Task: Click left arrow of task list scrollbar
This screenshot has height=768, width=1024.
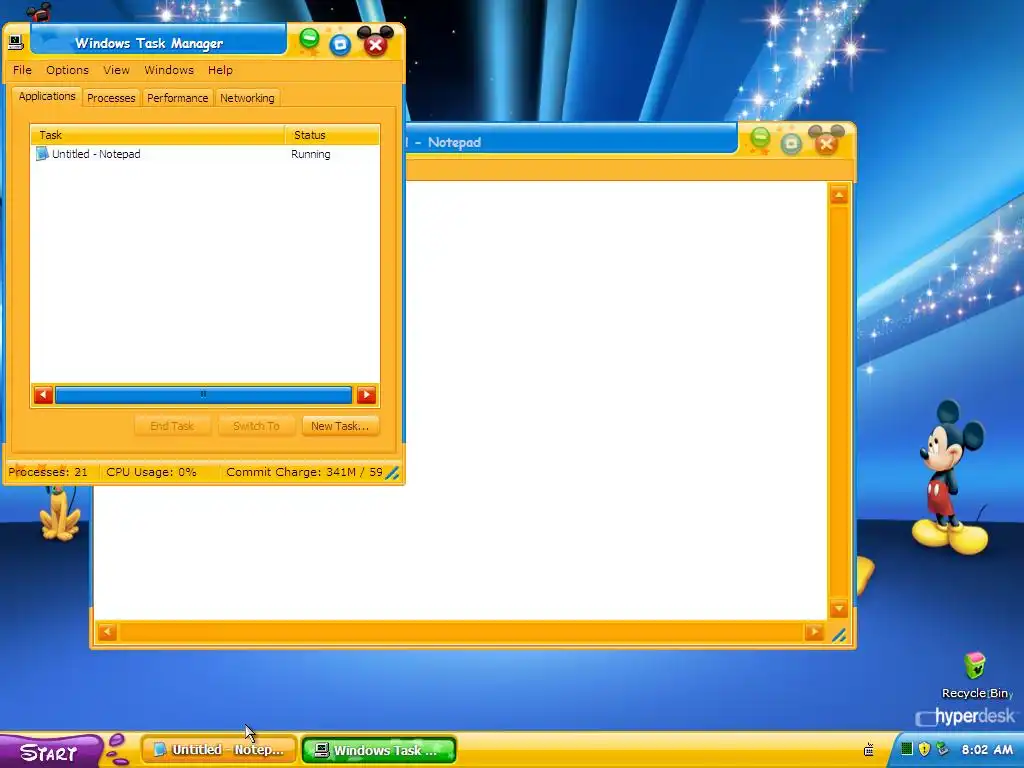Action: (x=43, y=395)
